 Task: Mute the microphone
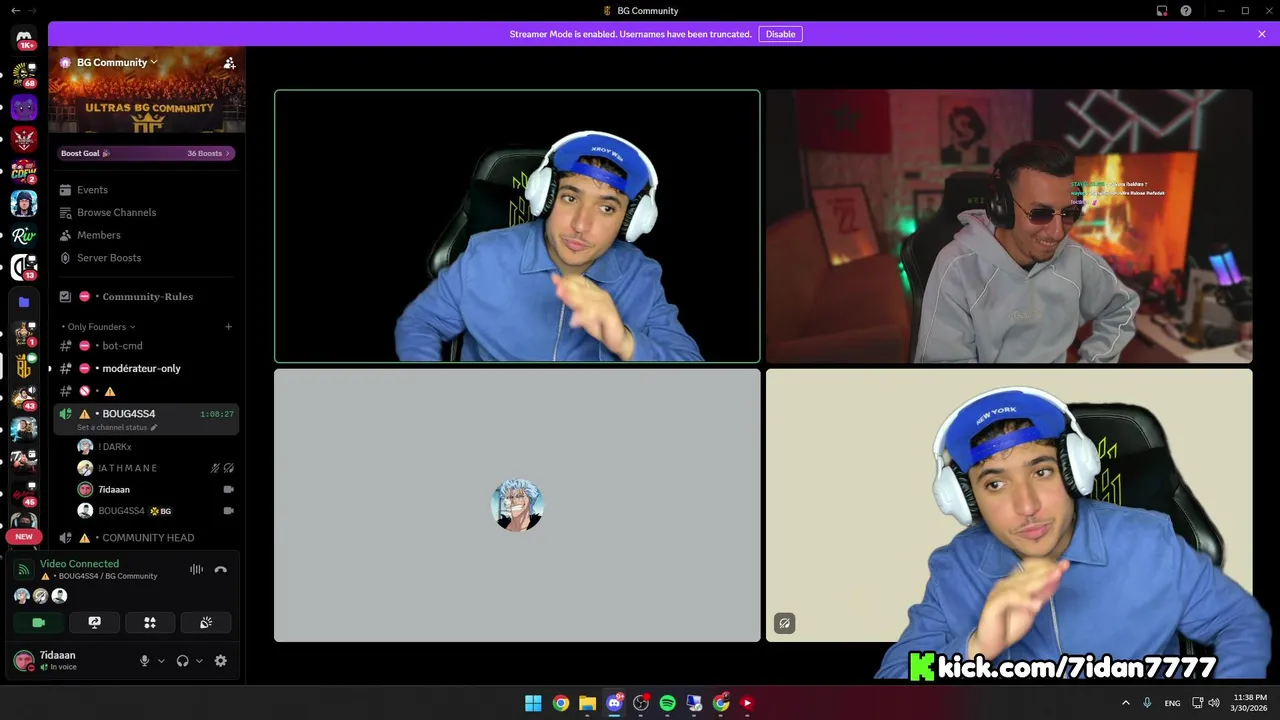(144, 661)
